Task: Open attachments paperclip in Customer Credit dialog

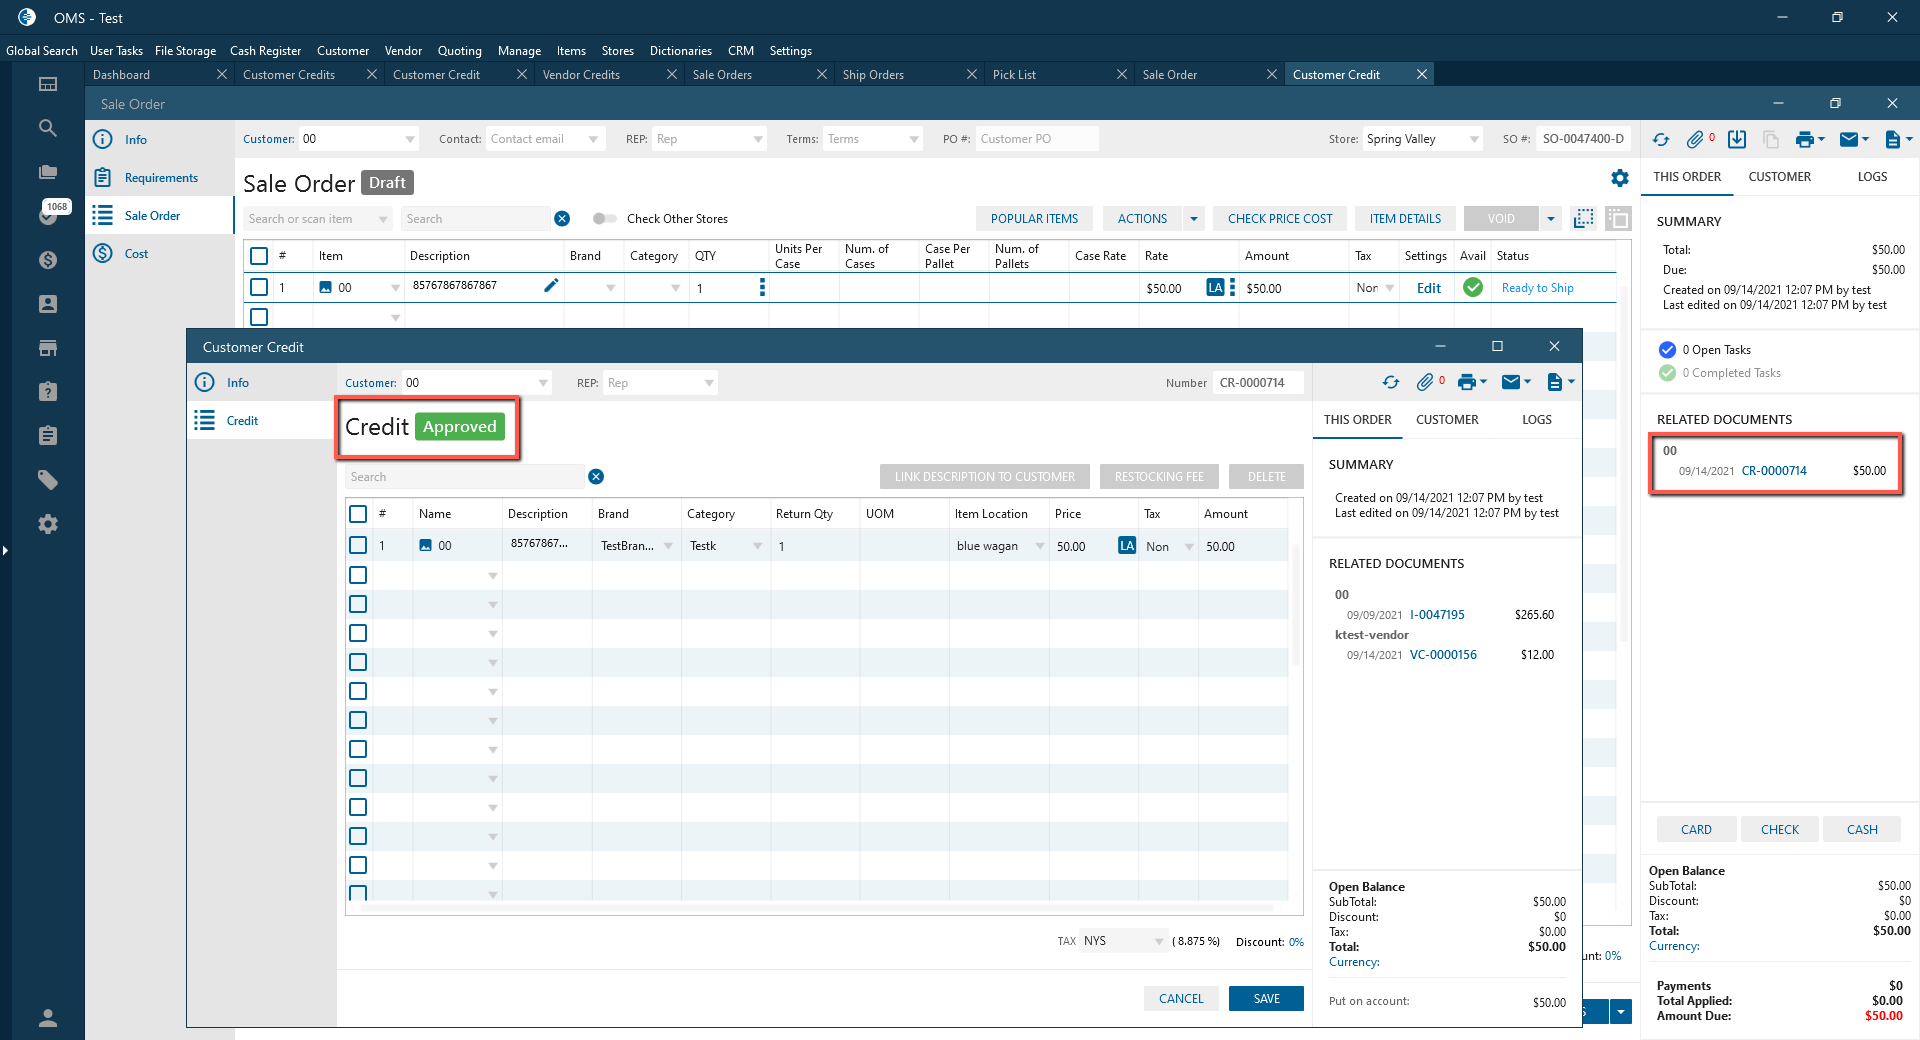Action: click(1425, 382)
